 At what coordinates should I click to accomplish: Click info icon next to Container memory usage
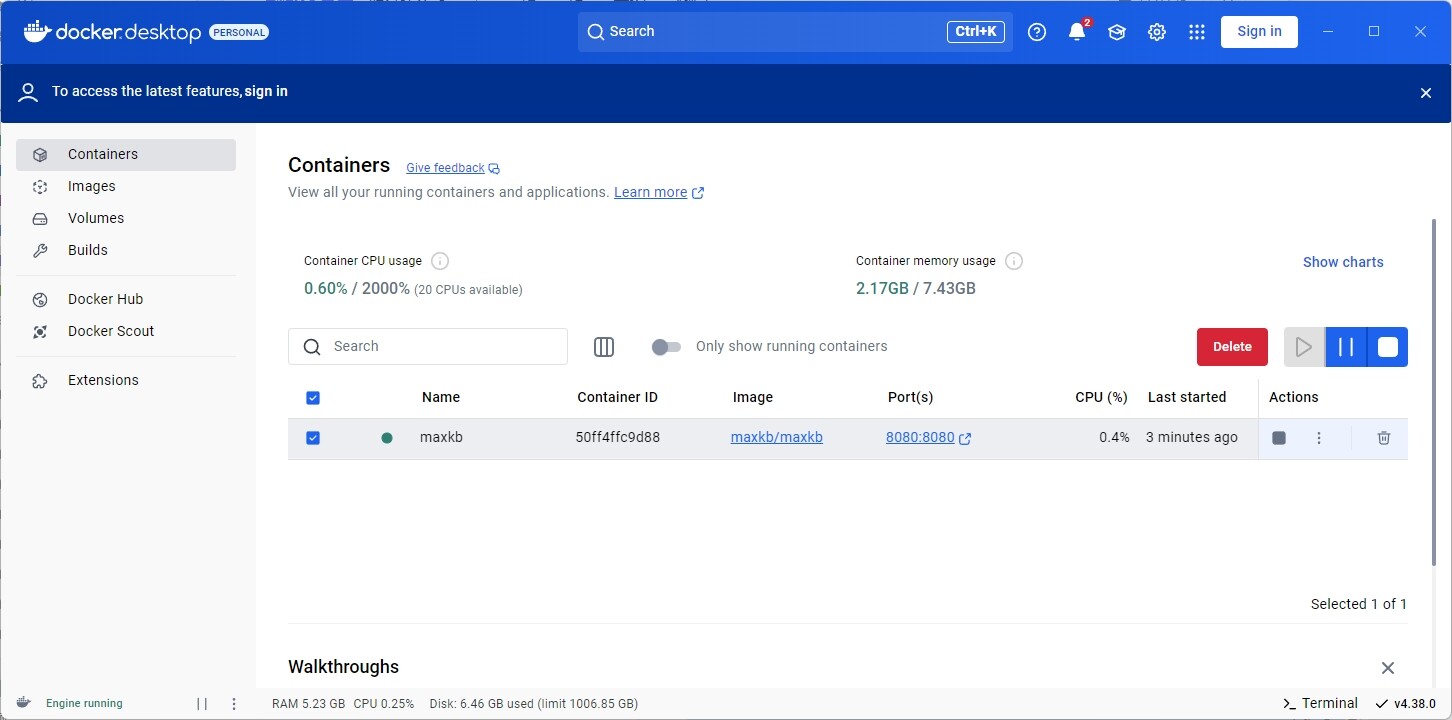[1014, 261]
